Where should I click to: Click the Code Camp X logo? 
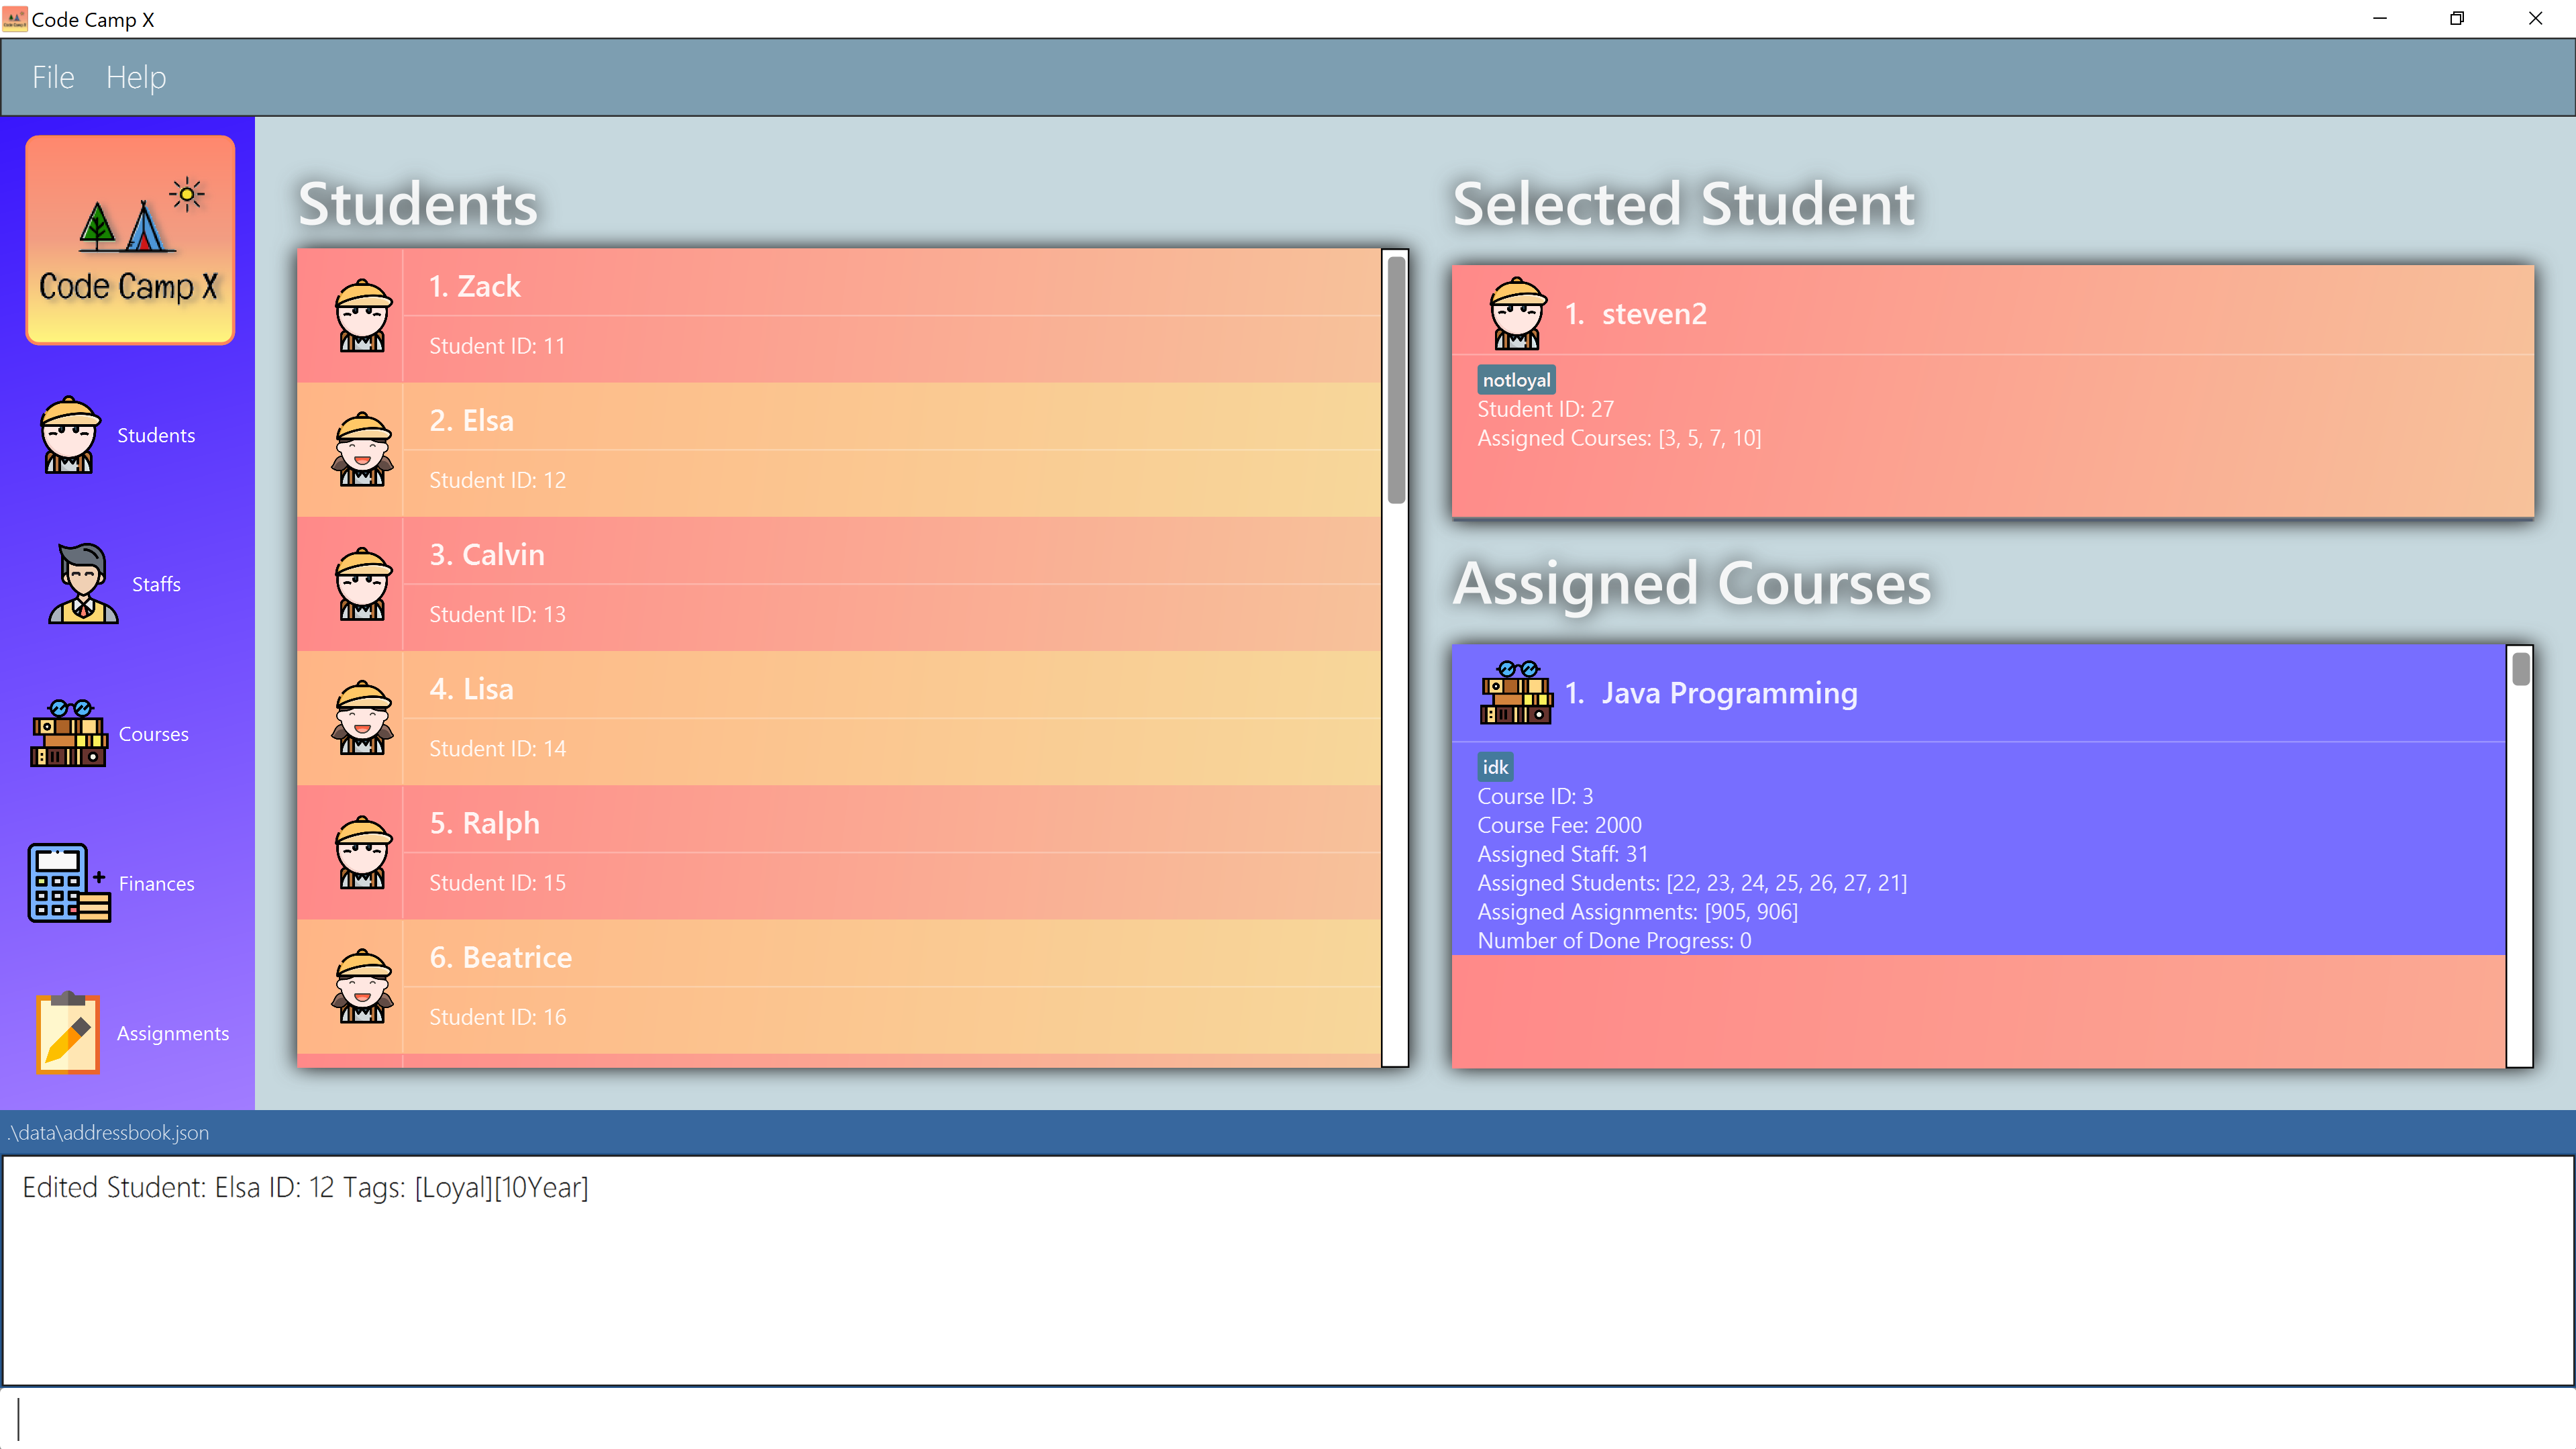click(130, 240)
